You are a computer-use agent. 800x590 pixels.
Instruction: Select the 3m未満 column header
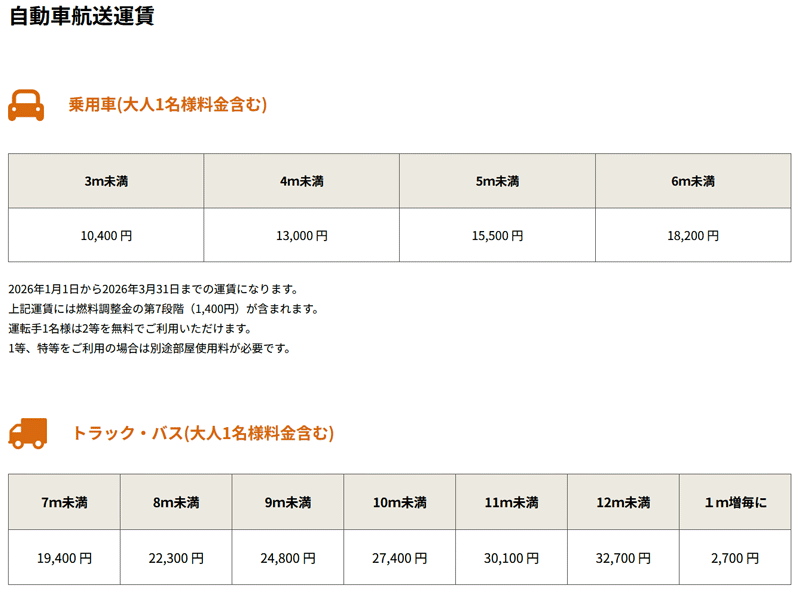point(106,181)
